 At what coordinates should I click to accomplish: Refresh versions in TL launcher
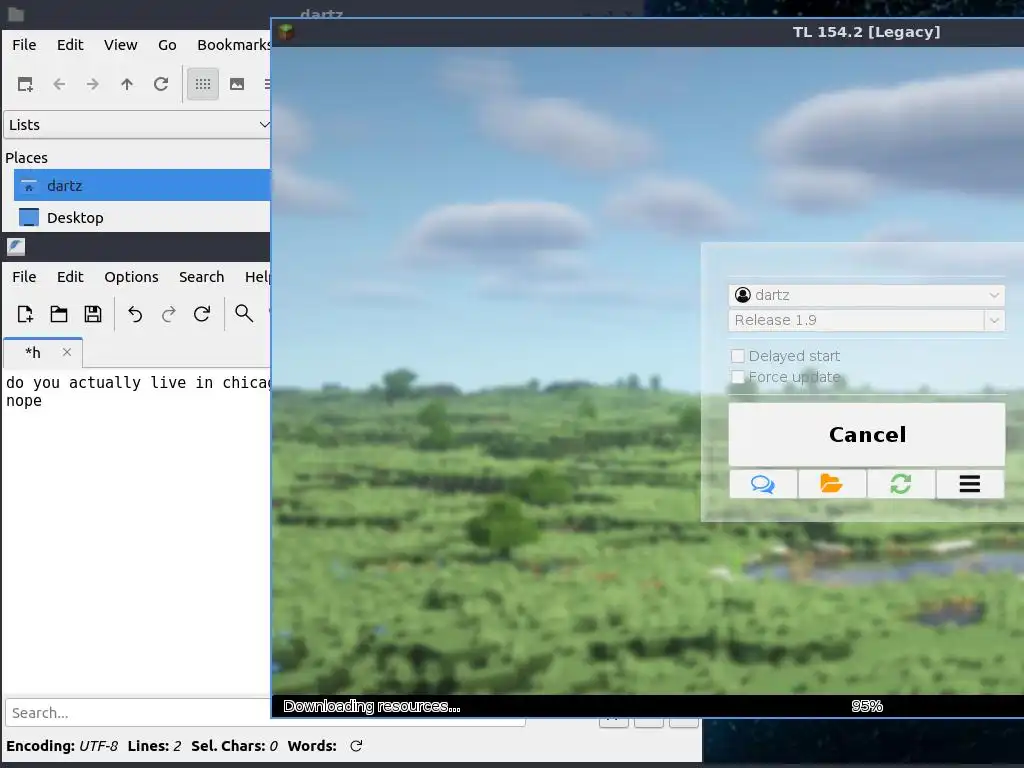[901, 484]
